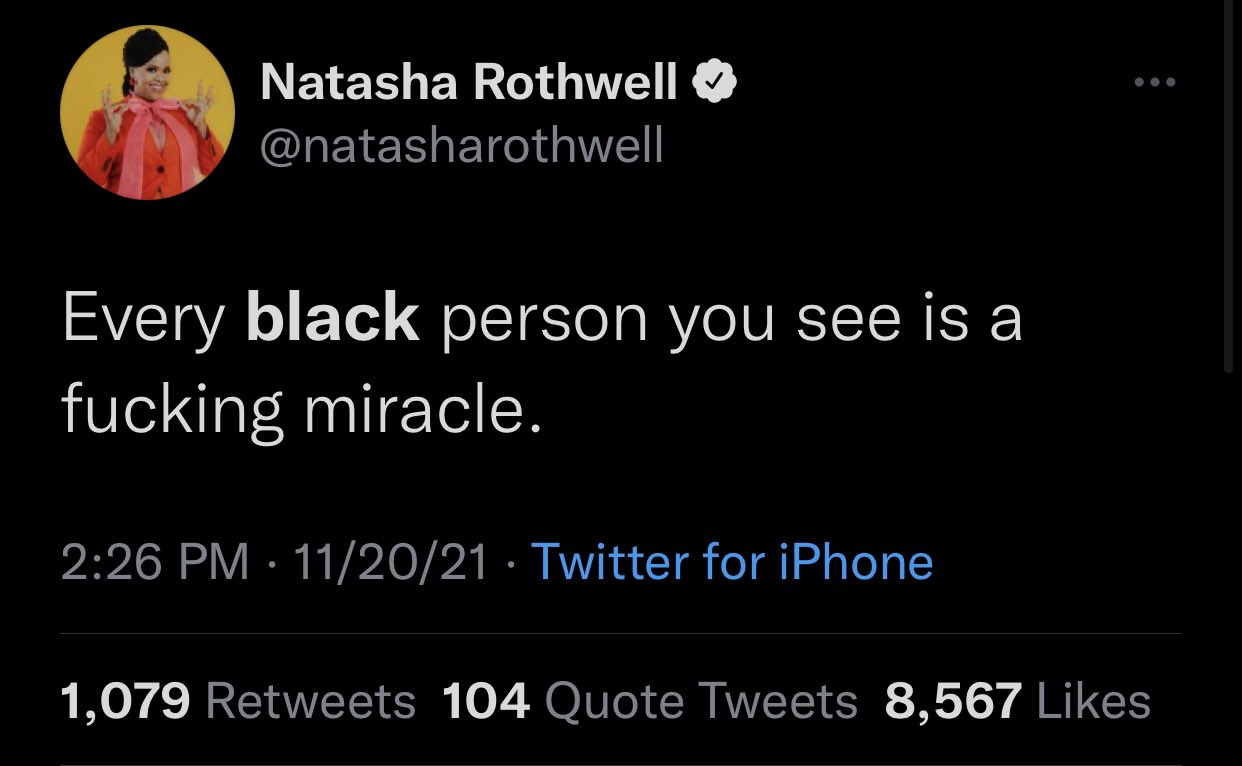Open the @natasharothwell handle link

pos(461,147)
